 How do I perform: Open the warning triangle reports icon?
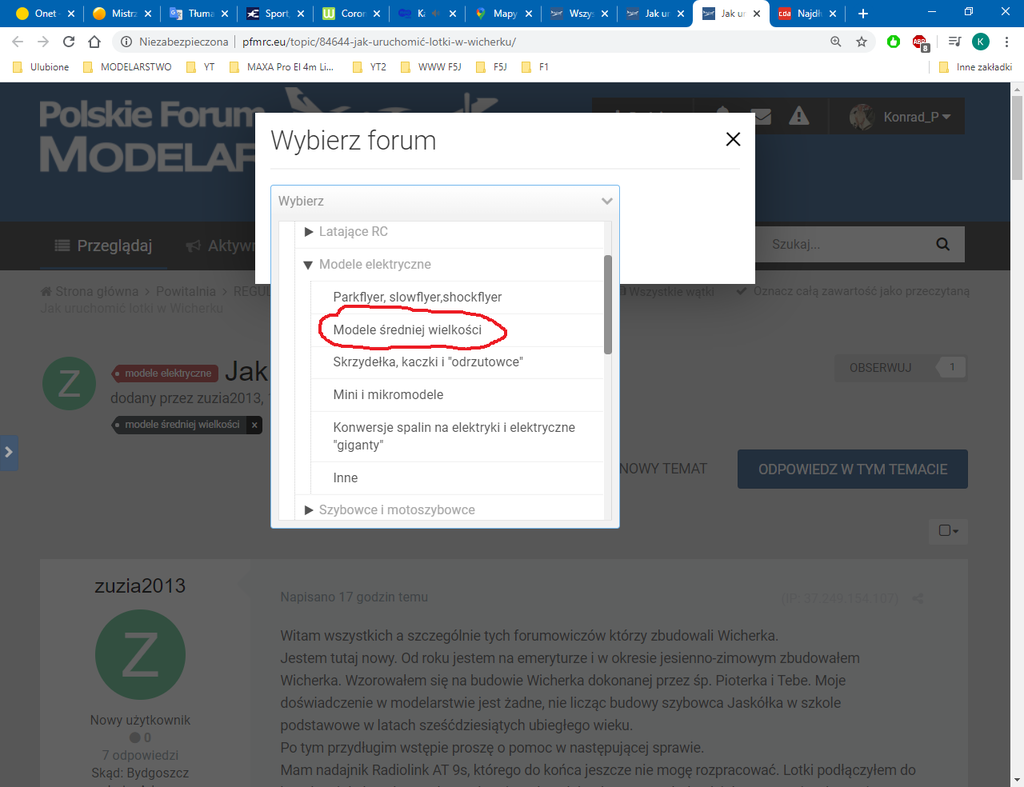[x=798, y=117]
